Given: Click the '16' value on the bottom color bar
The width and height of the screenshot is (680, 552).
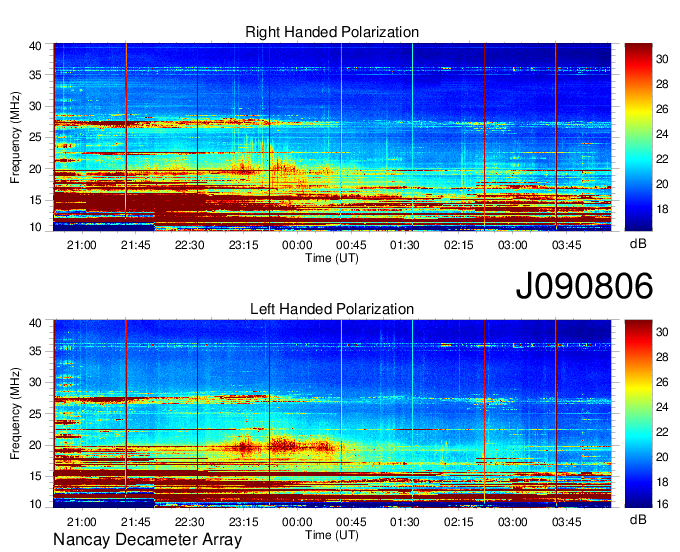Looking at the screenshot, I should point(662,504).
